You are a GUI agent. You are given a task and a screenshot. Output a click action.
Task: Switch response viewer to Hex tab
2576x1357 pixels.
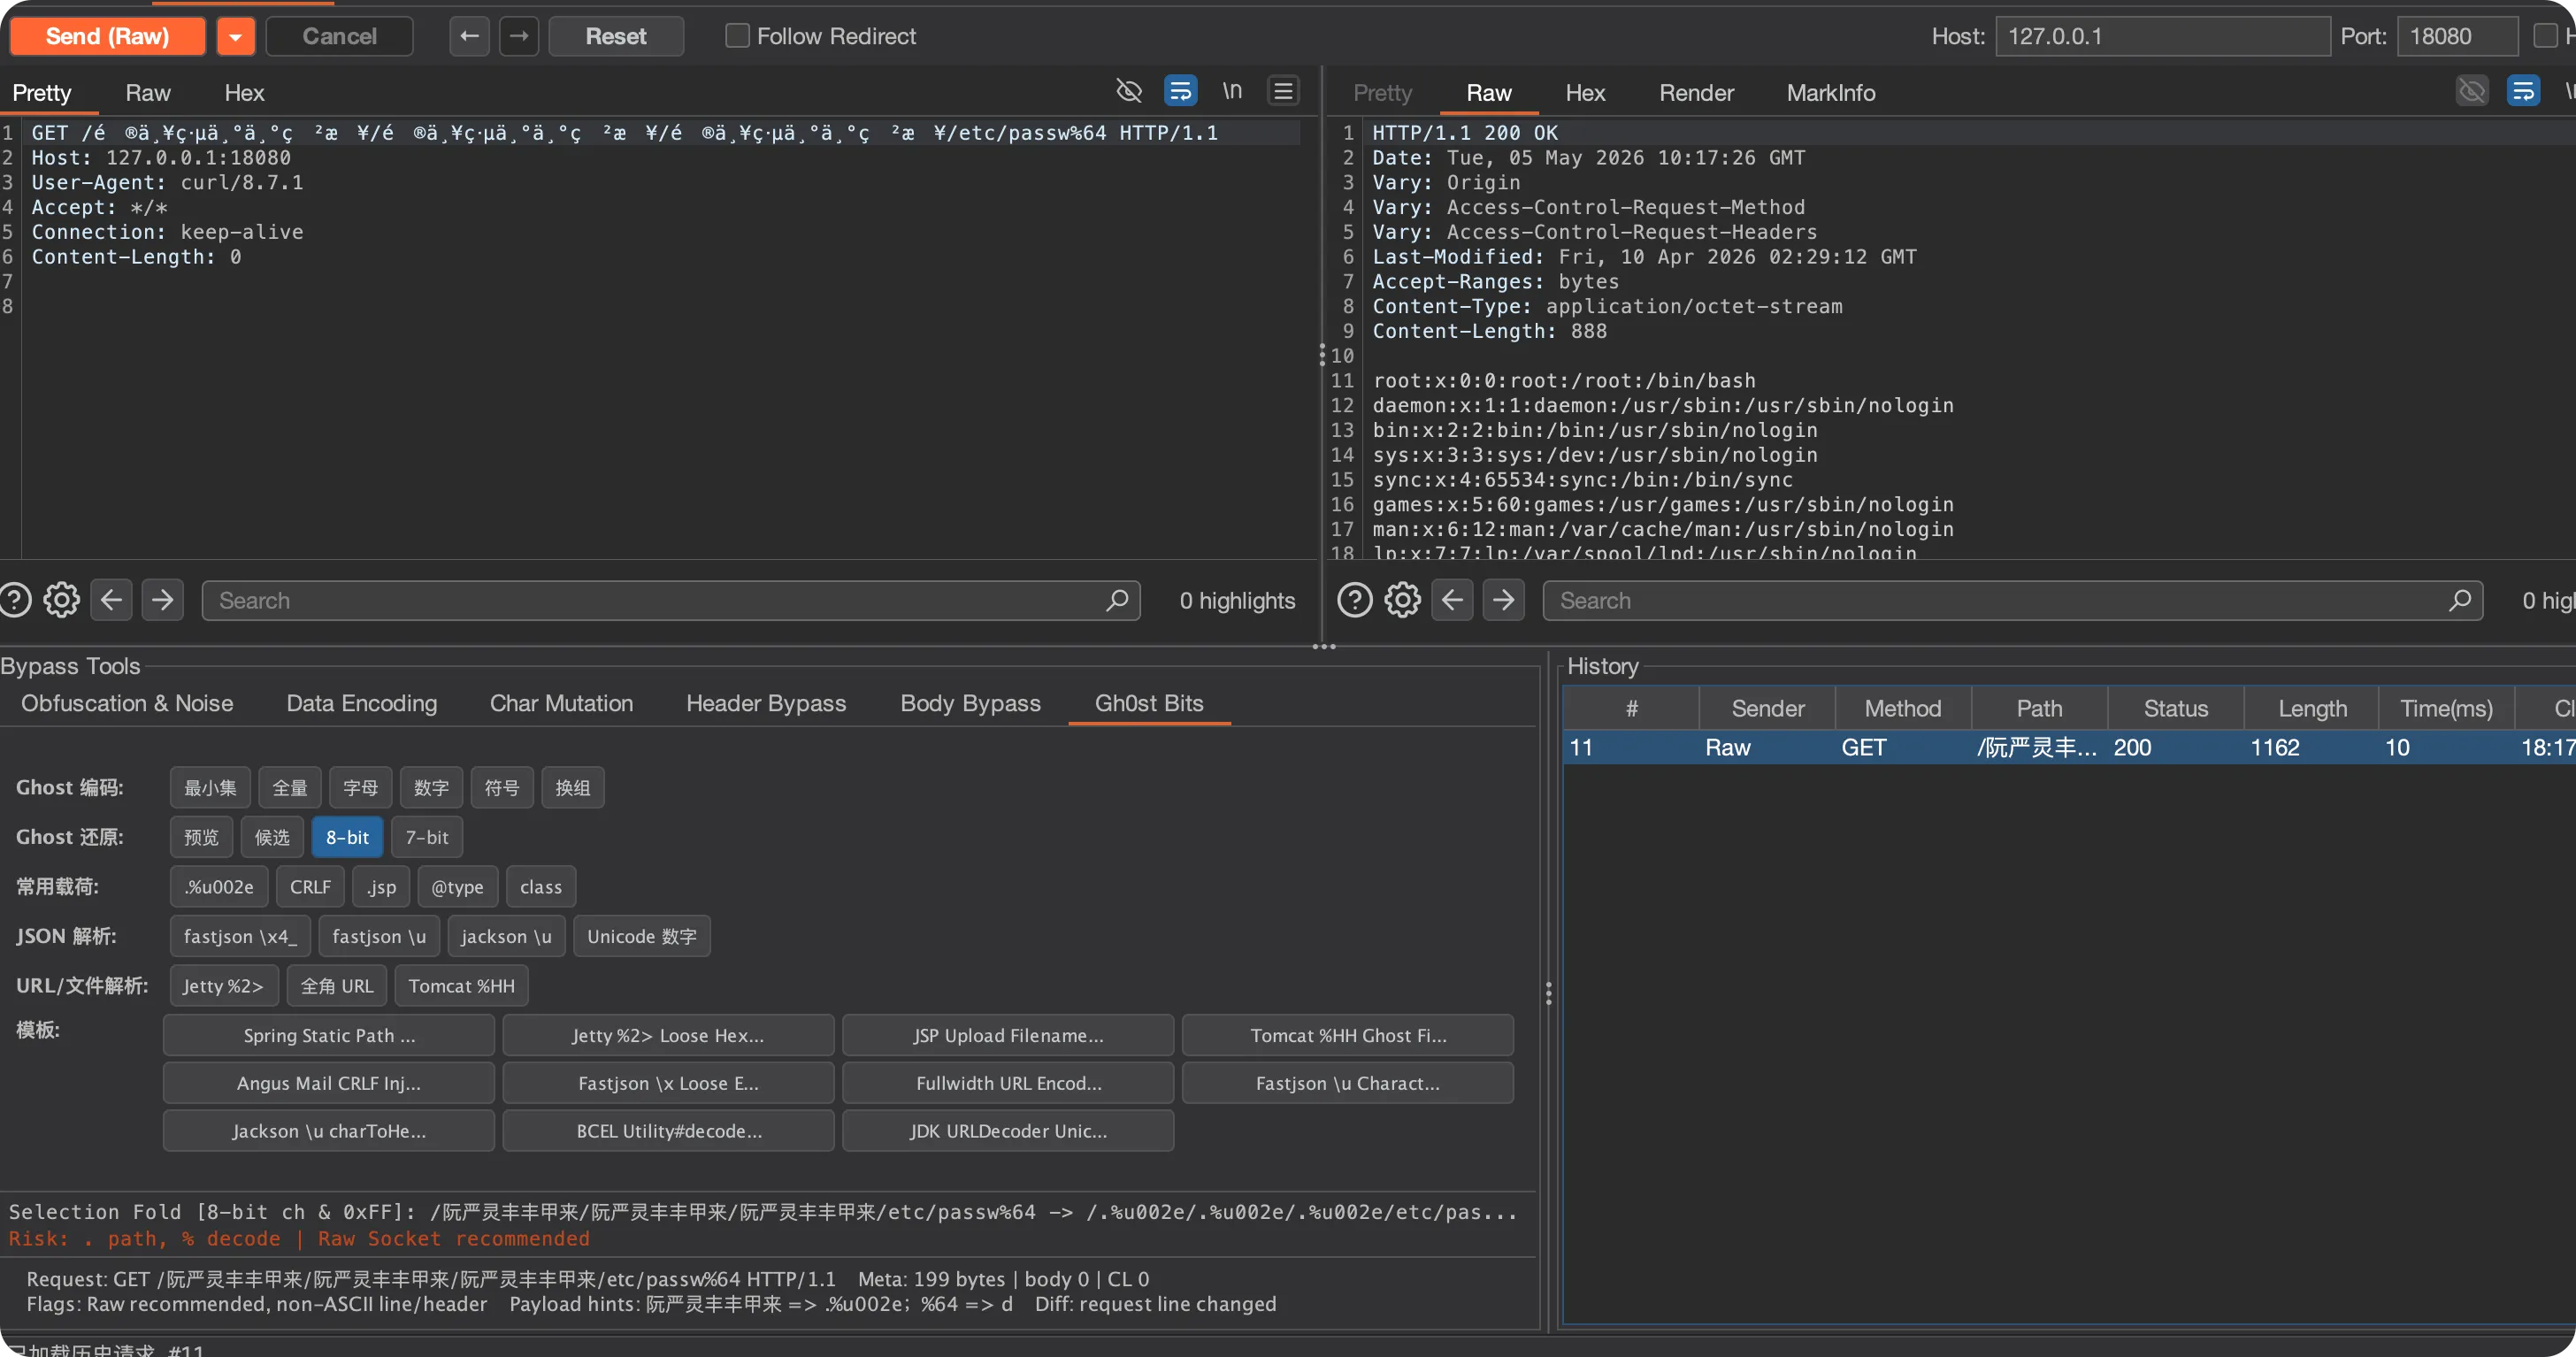(x=1585, y=93)
